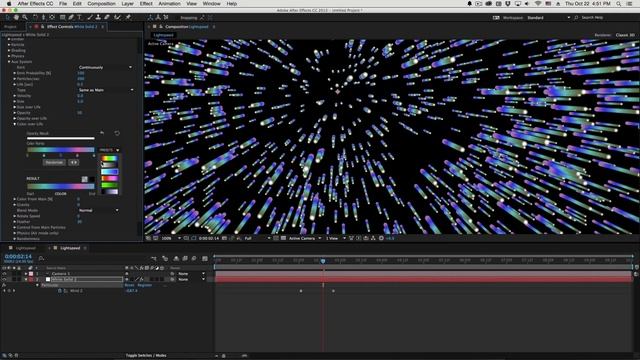The height and width of the screenshot is (360, 640).
Task: Select the Rotation tool
Action: pyautogui.click(x=36, y=18)
